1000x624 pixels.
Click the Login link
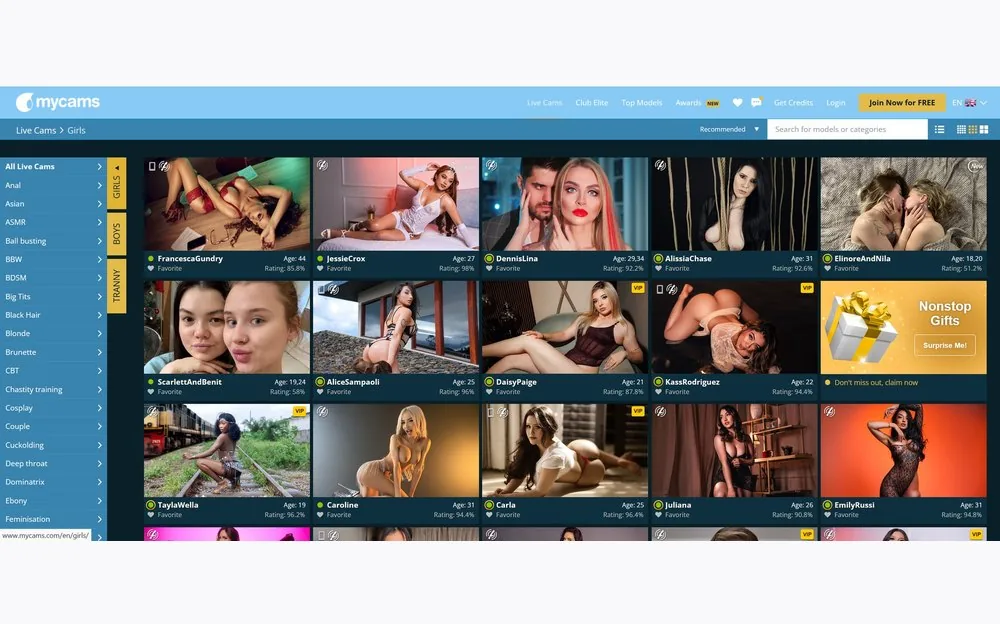pyautogui.click(x=835, y=103)
